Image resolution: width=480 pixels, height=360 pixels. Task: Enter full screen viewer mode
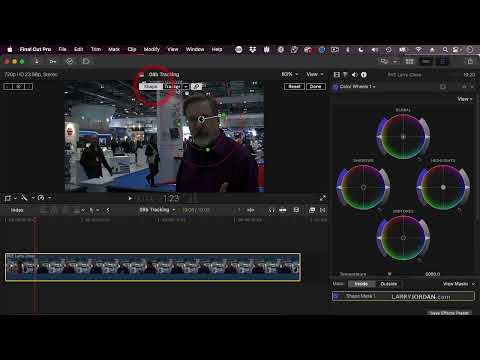[x=322, y=198]
